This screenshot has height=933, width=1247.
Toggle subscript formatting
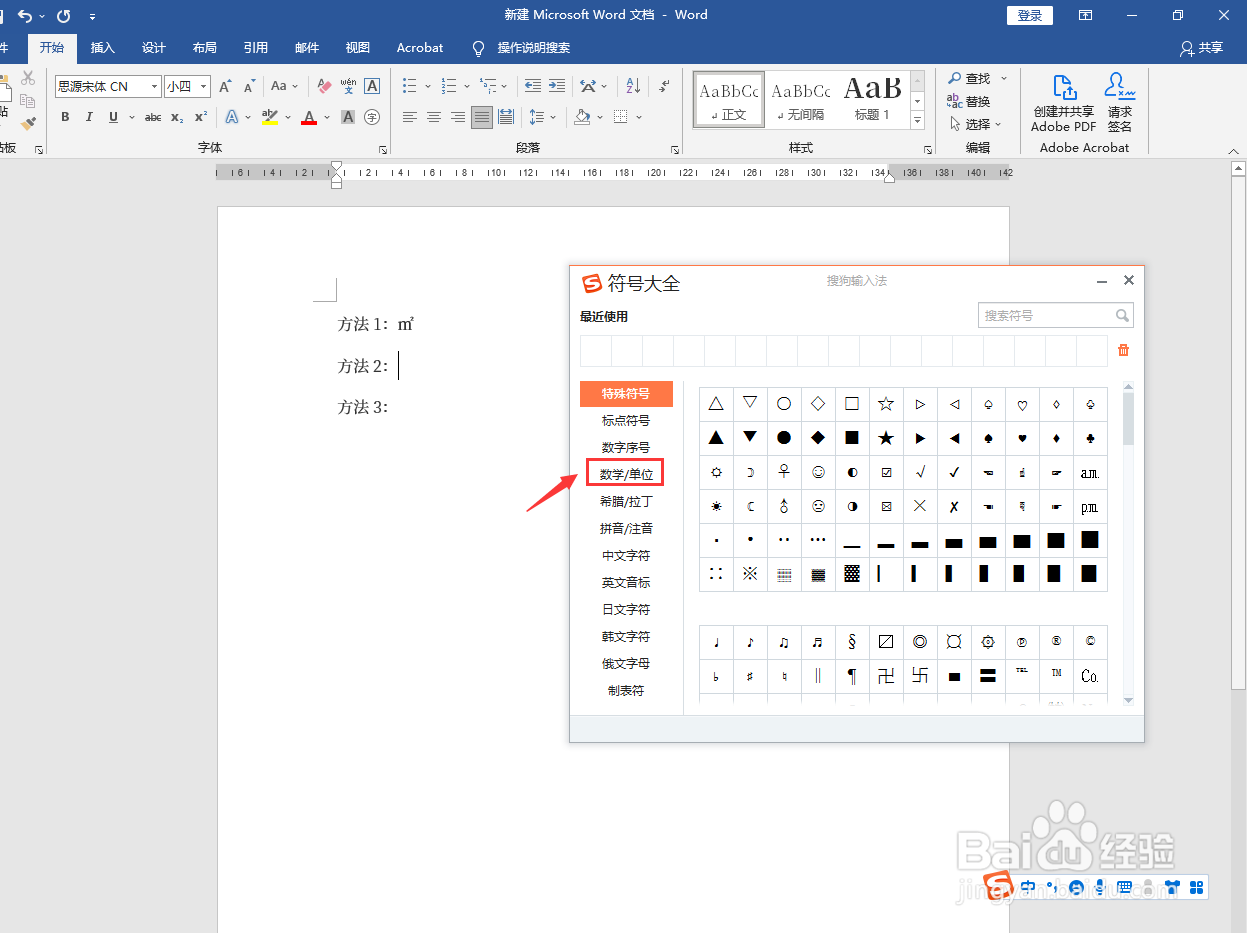tap(177, 117)
